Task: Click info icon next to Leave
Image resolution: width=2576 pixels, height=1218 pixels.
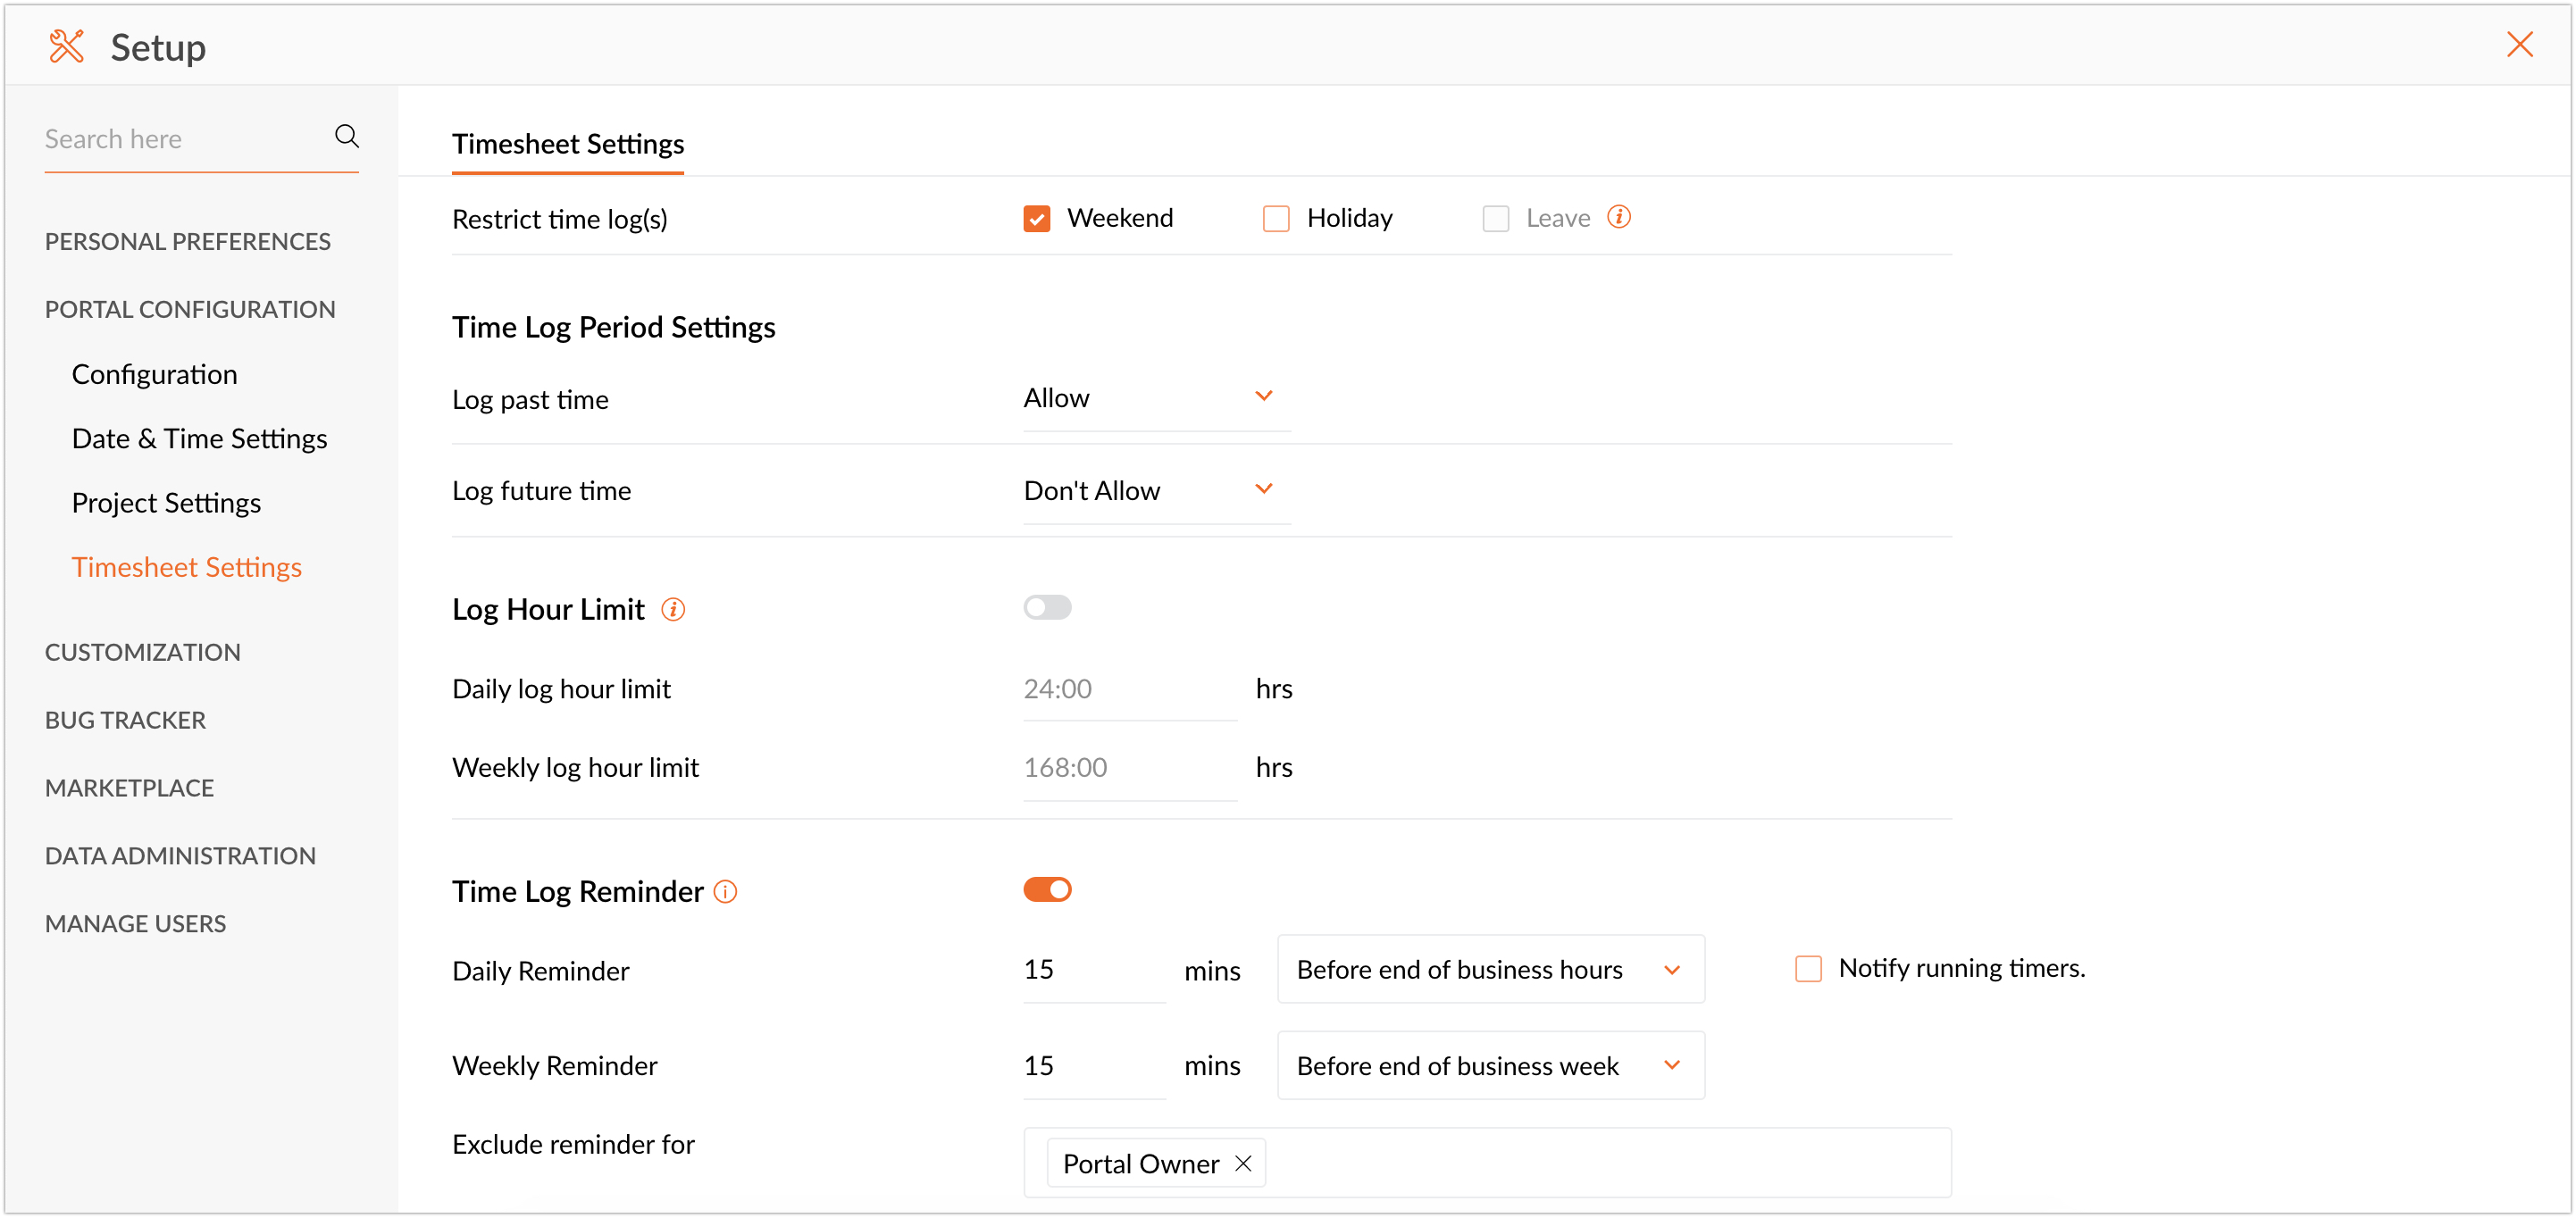Action: (1618, 217)
